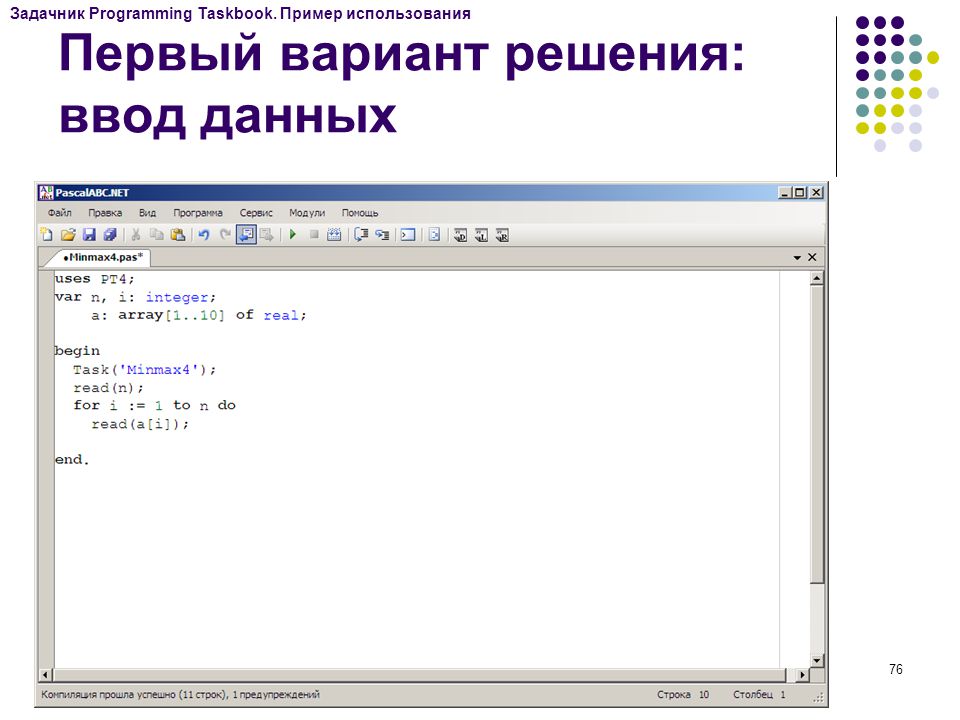Click the 'for i := 1 to n do' line
Screen dimensions: 960x720
(154, 405)
